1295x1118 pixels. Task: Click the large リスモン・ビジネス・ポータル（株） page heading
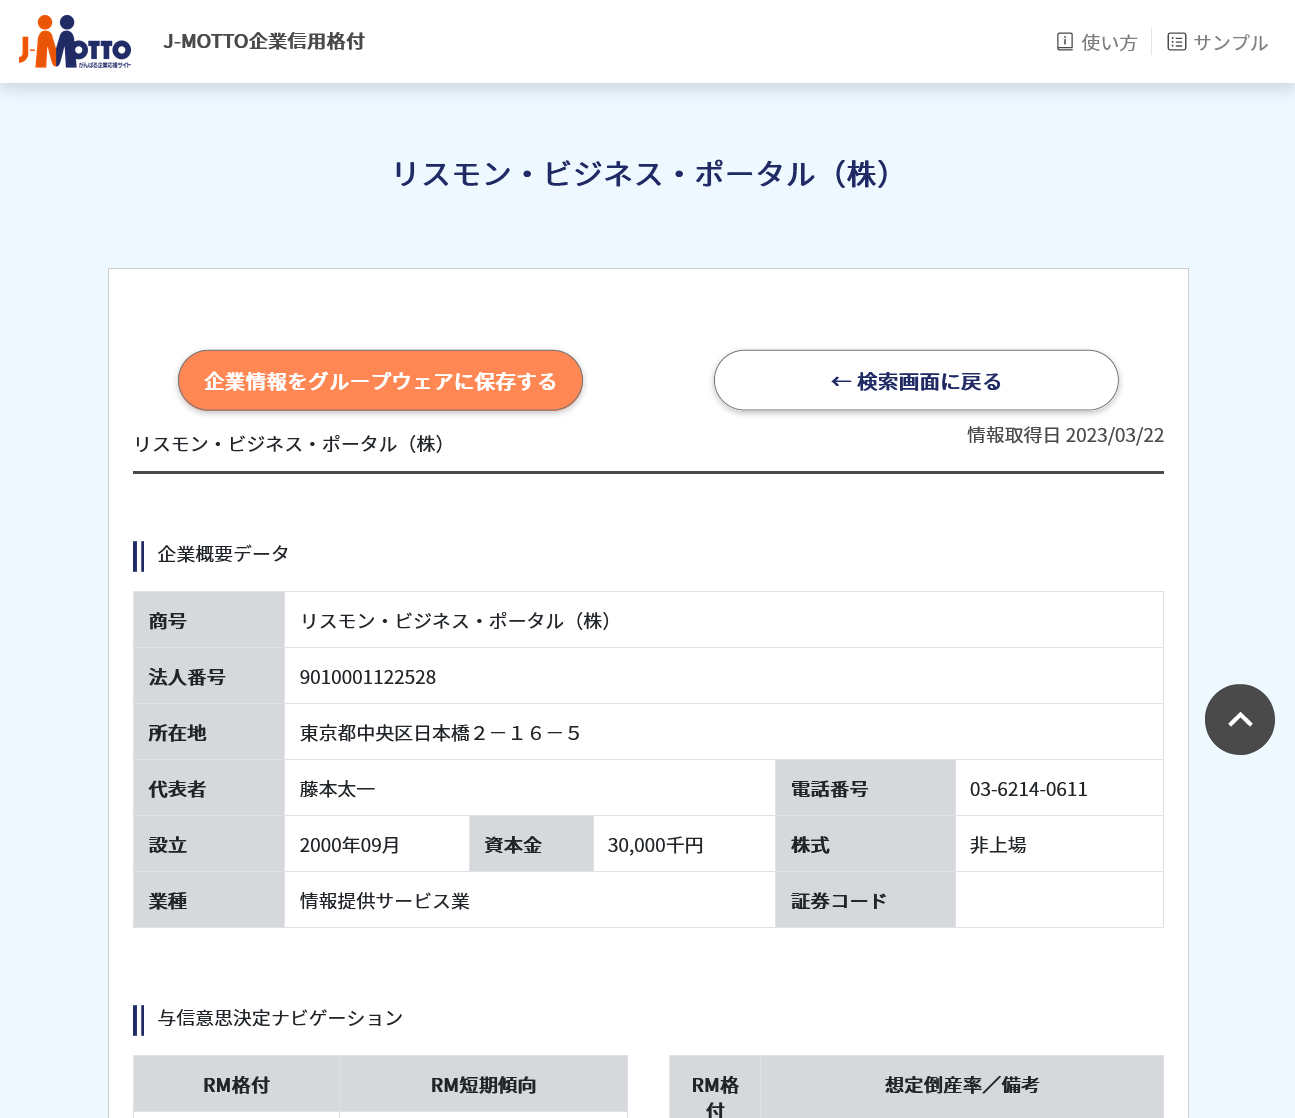(647, 174)
